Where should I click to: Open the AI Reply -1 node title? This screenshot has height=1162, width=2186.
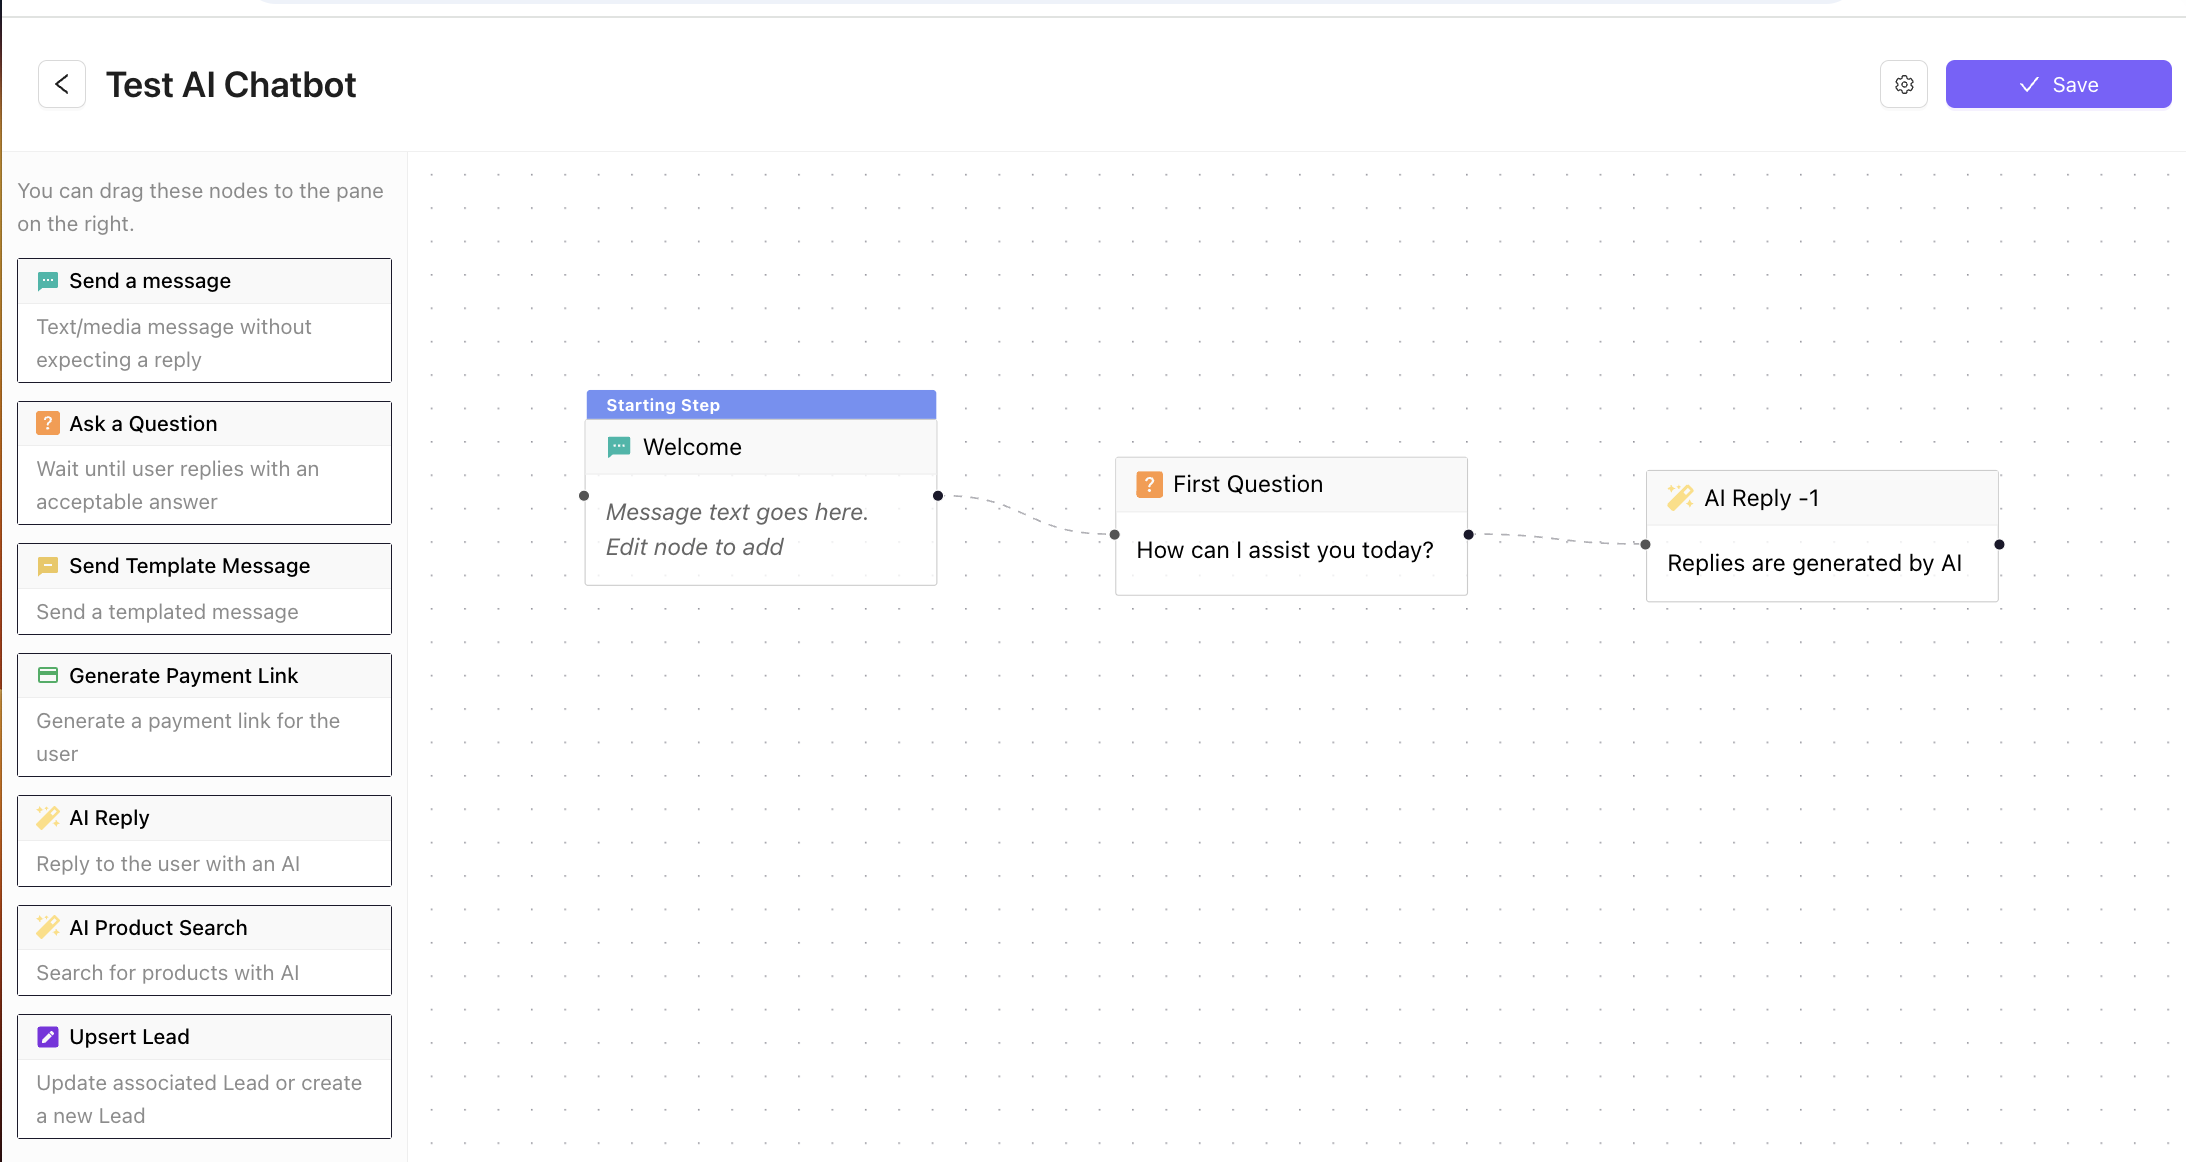click(1762, 498)
